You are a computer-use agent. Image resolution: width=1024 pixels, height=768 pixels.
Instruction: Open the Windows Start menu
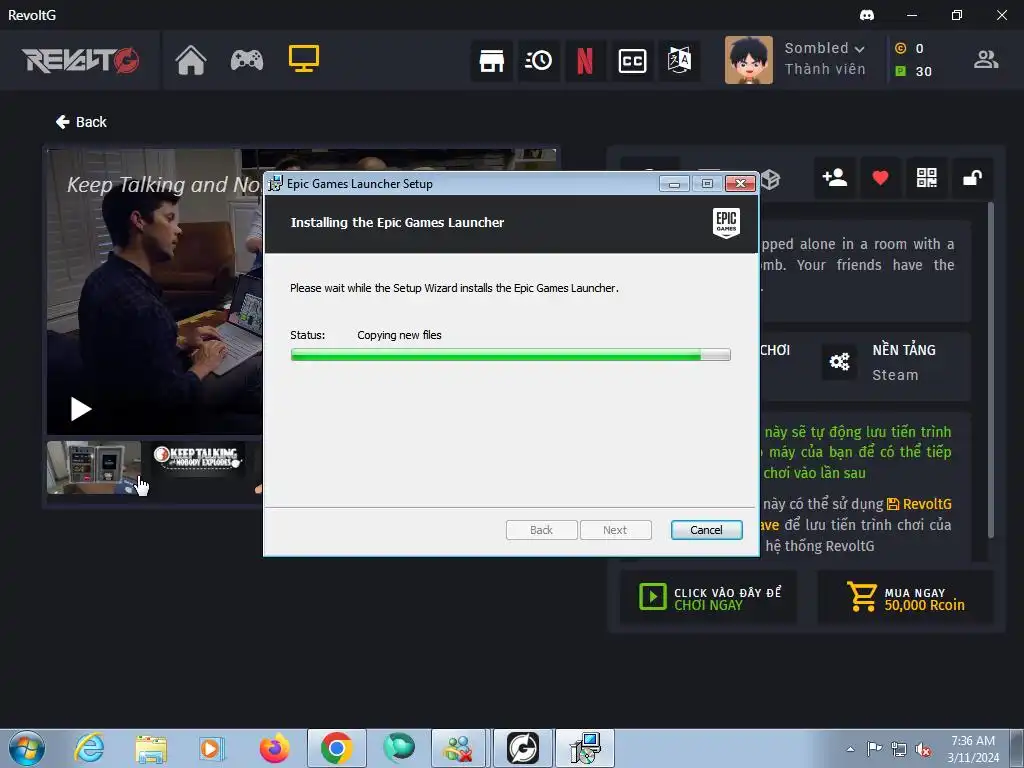pyautogui.click(x=26, y=748)
